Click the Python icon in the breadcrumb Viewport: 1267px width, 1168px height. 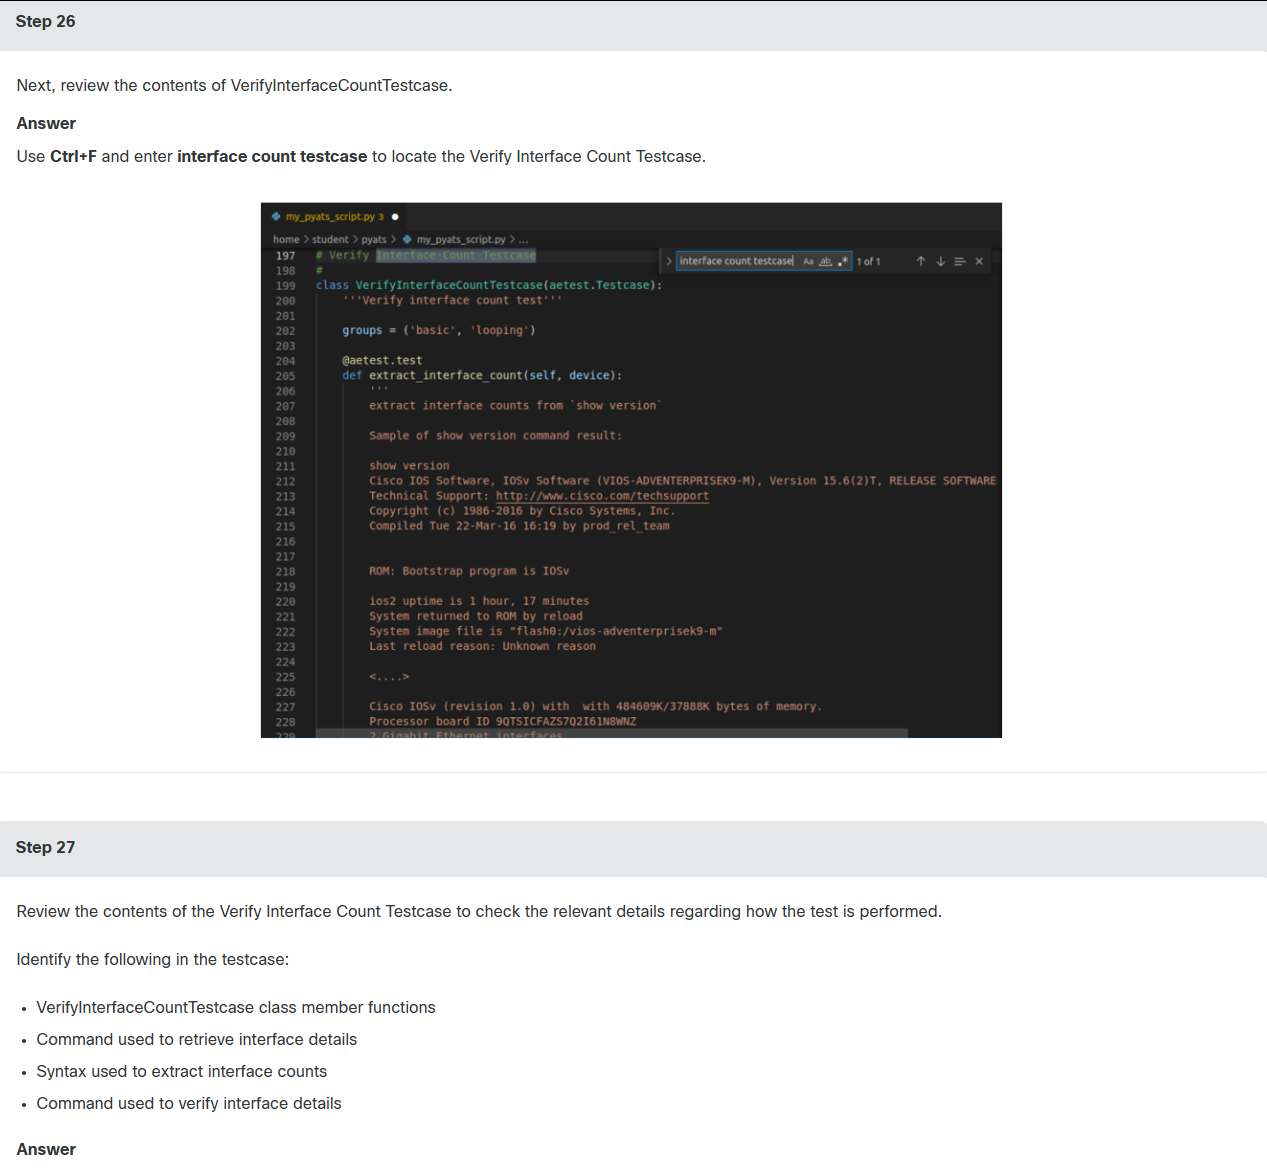407,239
